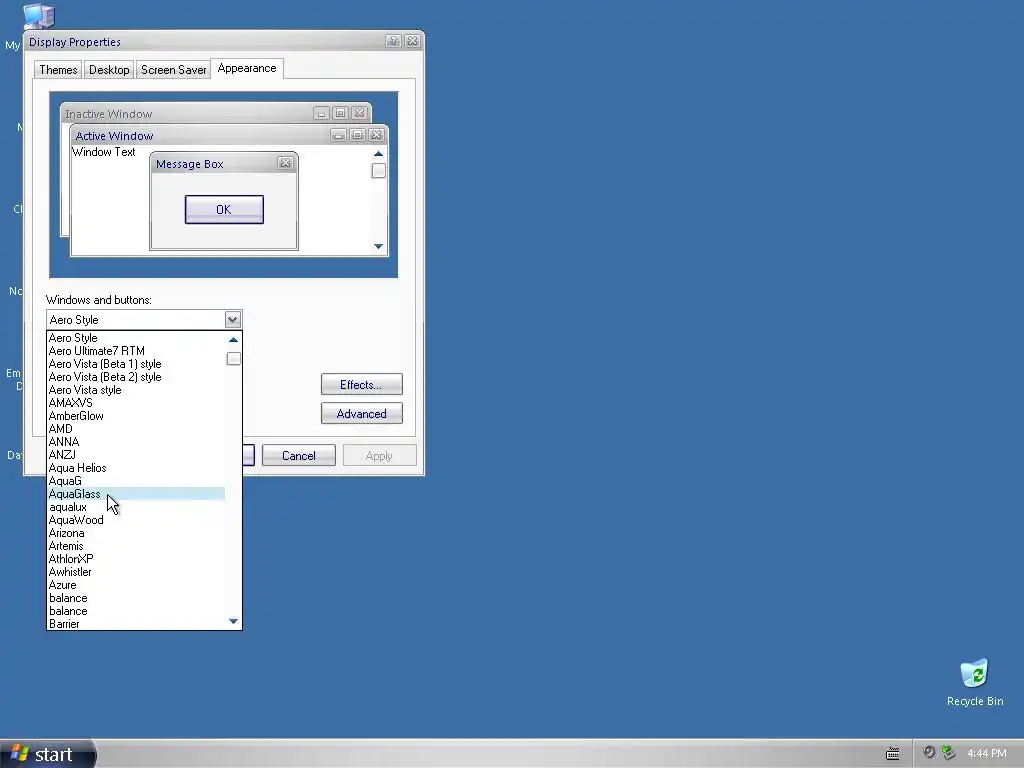This screenshot has width=1024, height=768.
Task: Pick AthlonXP style
Action: click(136, 559)
